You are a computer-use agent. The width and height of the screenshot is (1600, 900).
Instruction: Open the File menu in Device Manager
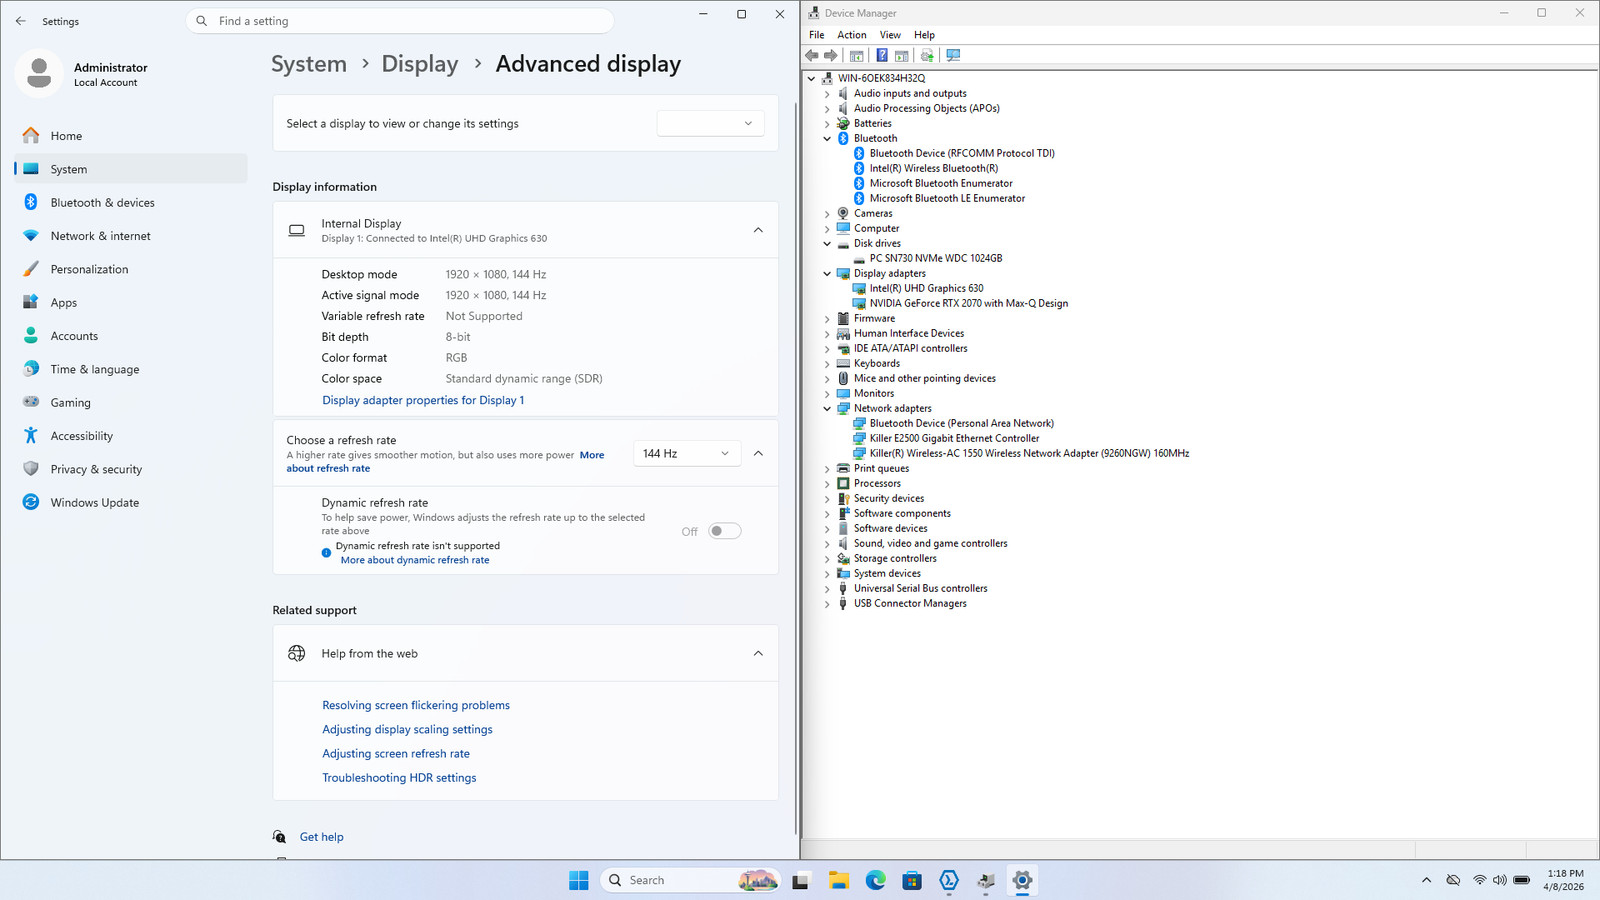pyautogui.click(x=817, y=35)
